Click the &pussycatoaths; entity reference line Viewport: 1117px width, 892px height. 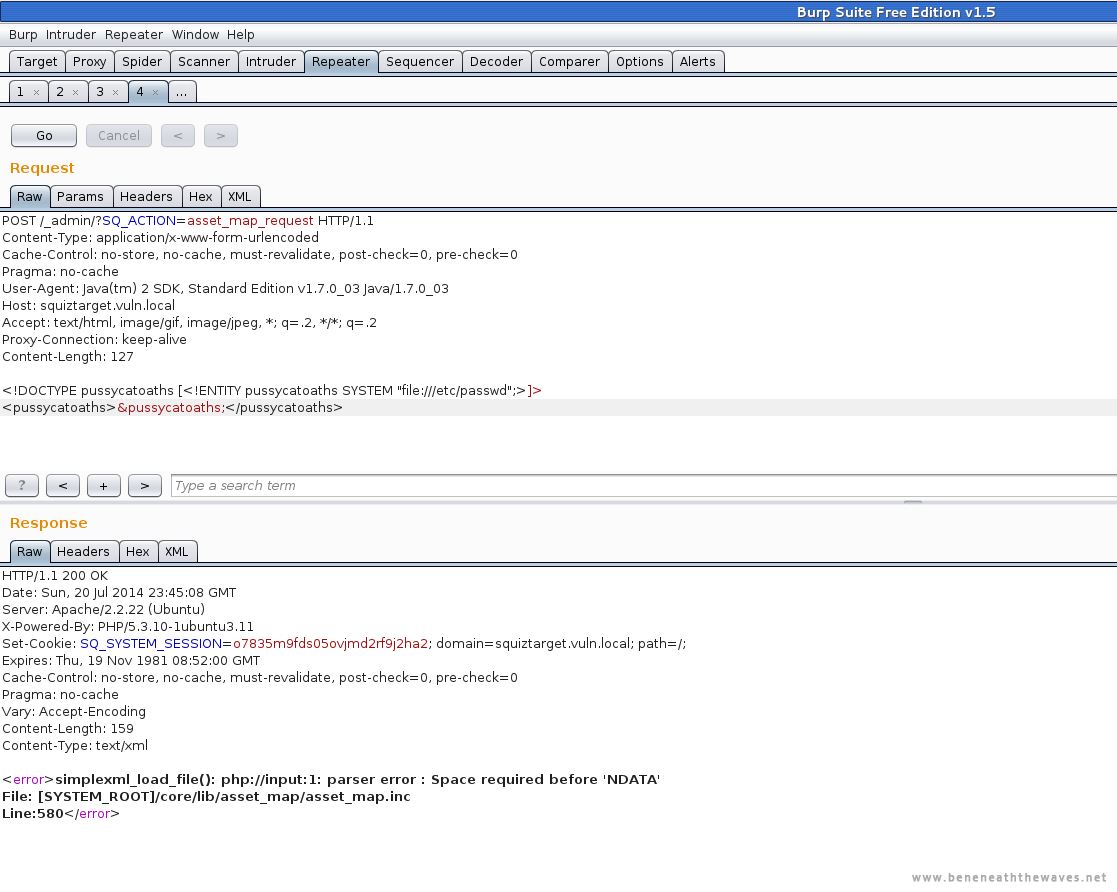click(172, 408)
